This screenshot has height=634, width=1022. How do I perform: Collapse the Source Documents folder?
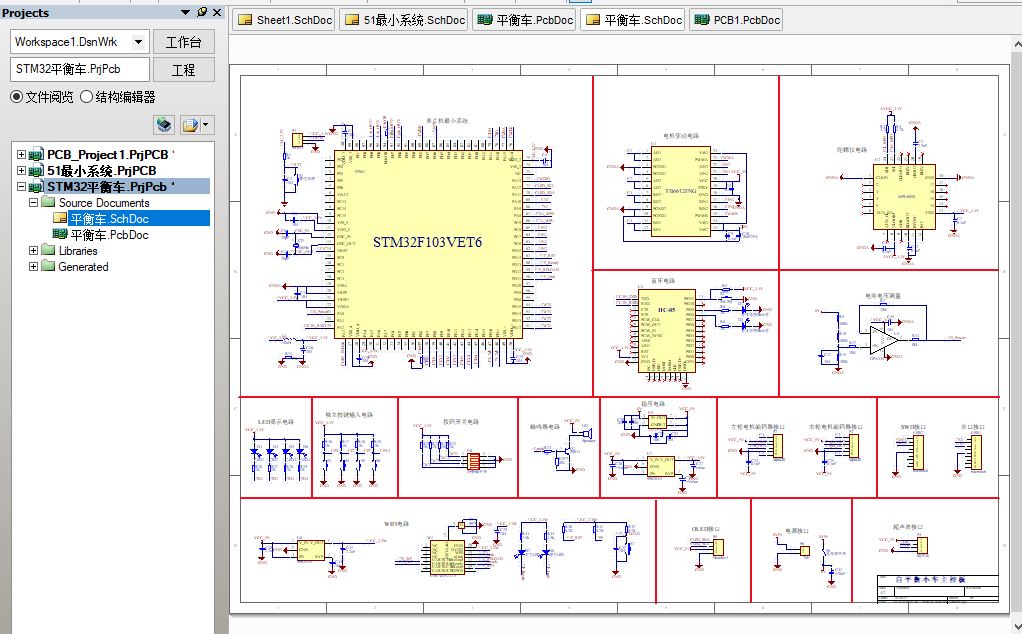click(x=33, y=203)
